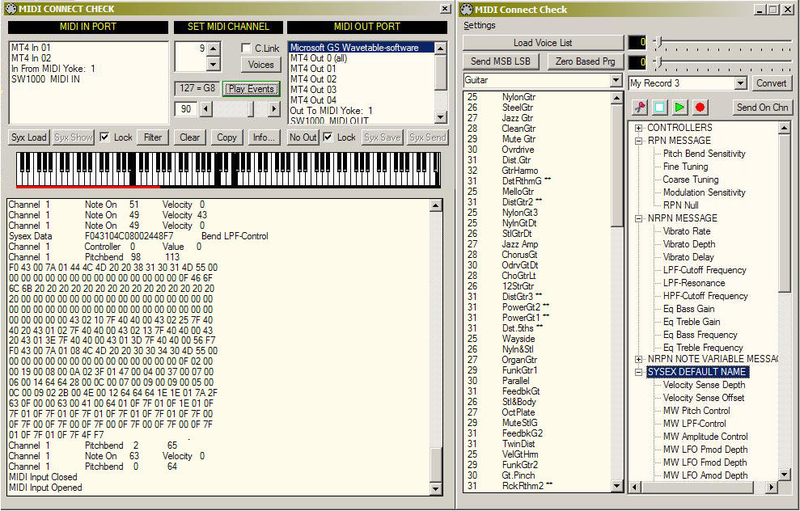This screenshot has height=511, width=800.
Task: Click the Zero Based Prg button
Action: pyautogui.click(x=585, y=62)
